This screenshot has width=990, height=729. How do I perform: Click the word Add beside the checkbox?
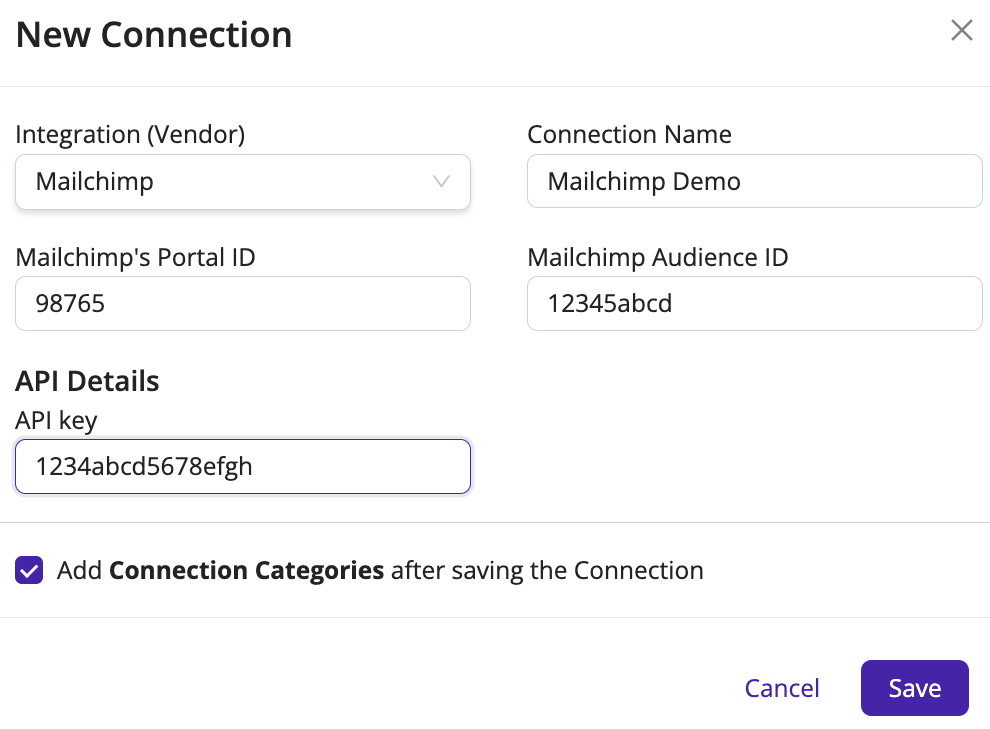point(80,571)
